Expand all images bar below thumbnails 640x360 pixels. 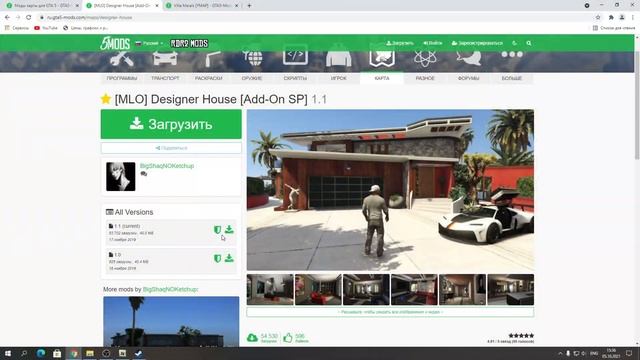pos(390,312)
